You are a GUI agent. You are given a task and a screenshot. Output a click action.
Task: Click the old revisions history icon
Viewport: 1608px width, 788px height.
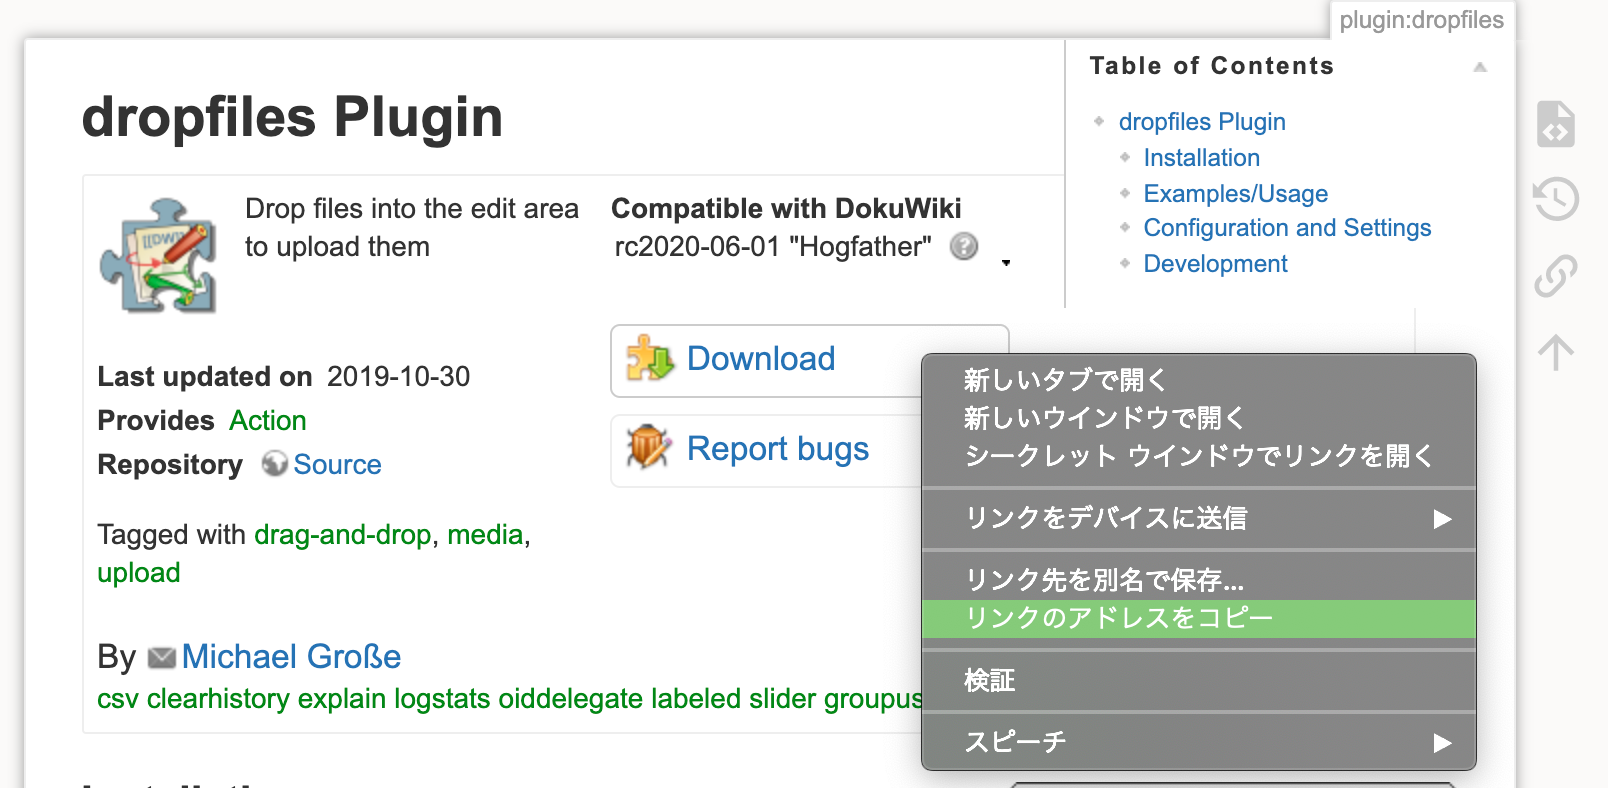click(1556, 199)
